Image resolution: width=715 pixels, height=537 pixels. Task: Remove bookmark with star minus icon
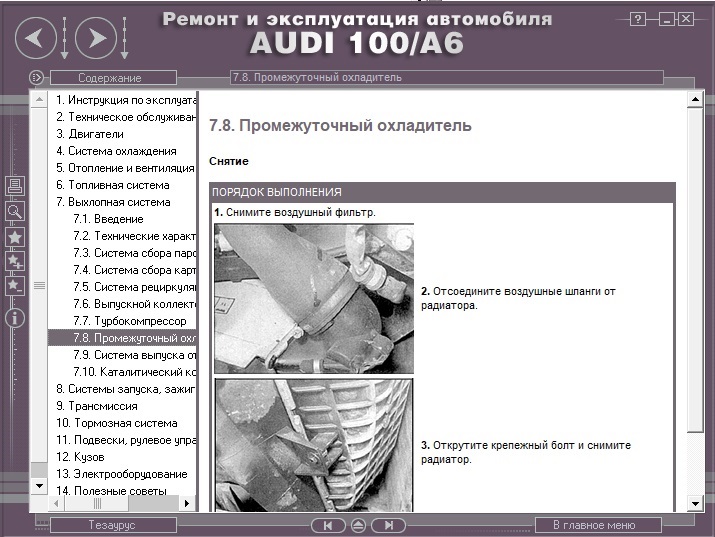click(x=15, y=286)
